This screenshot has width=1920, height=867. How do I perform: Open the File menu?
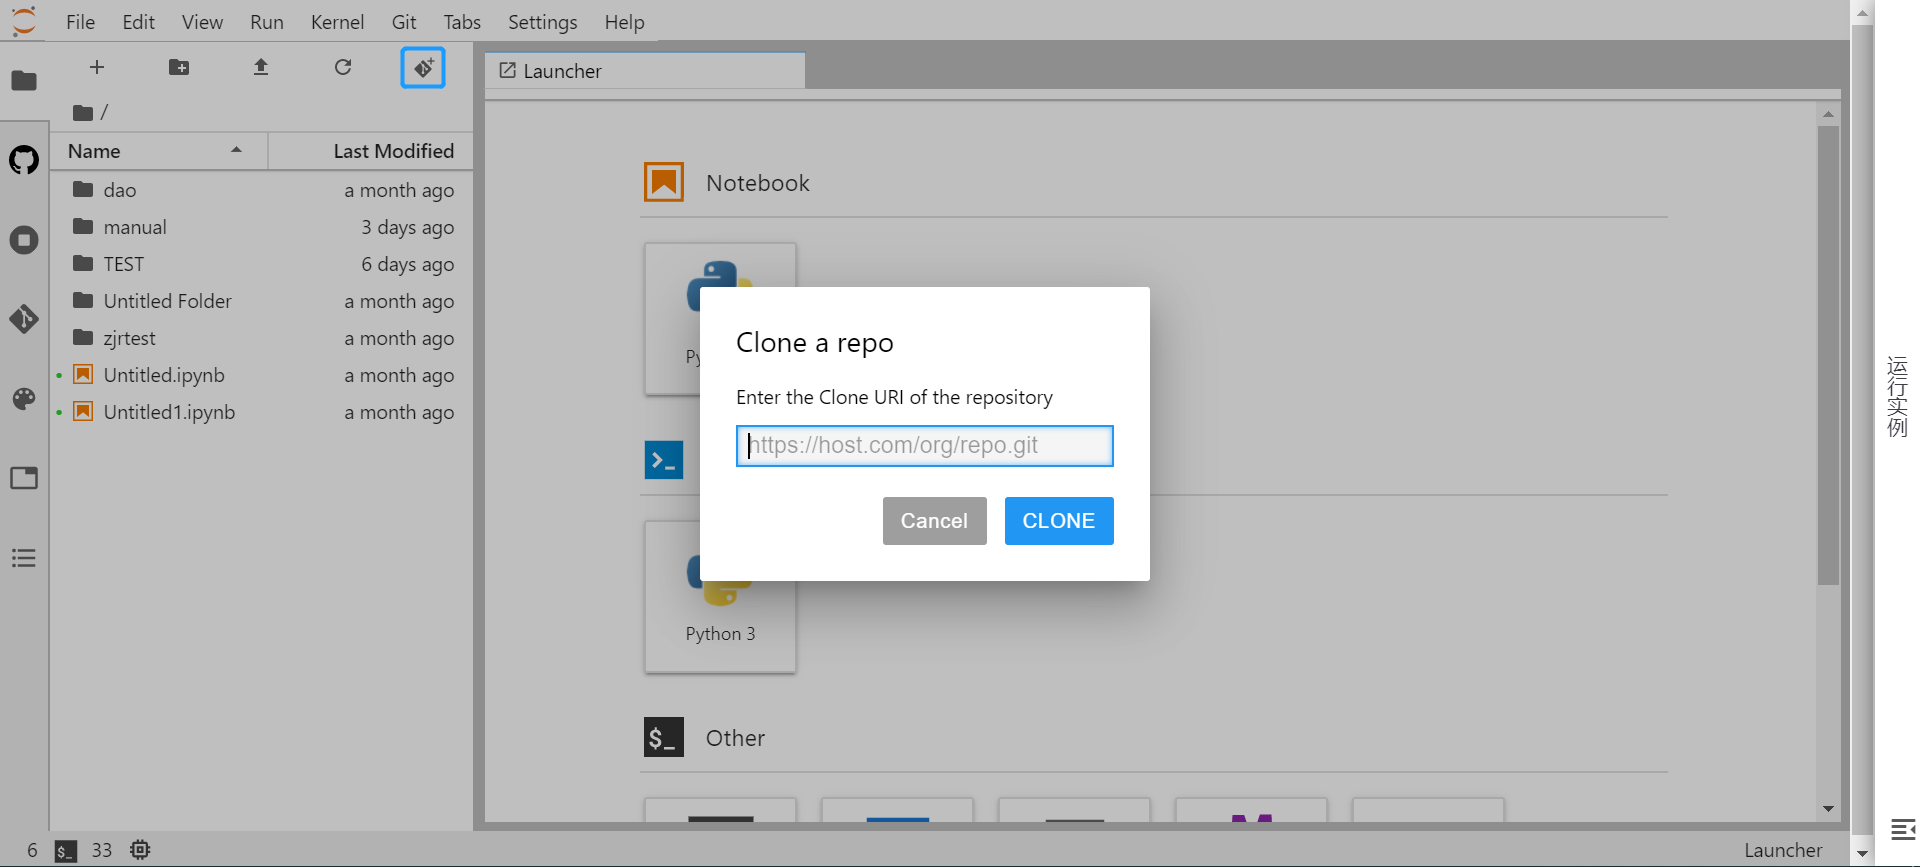80,22
